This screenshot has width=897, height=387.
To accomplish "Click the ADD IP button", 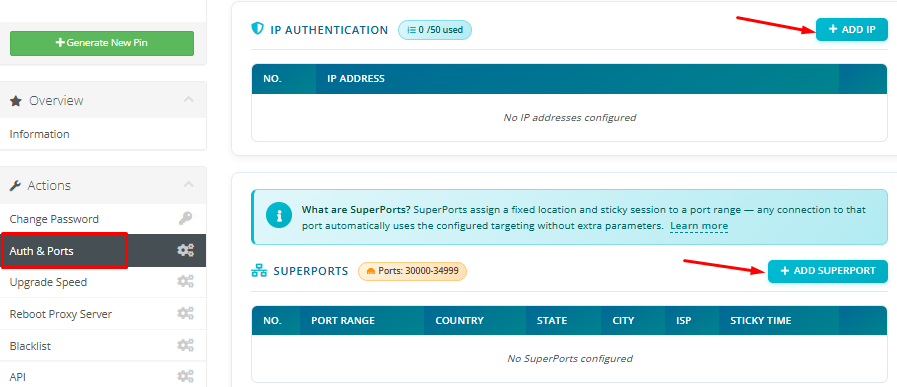I will tap(852, 29).
